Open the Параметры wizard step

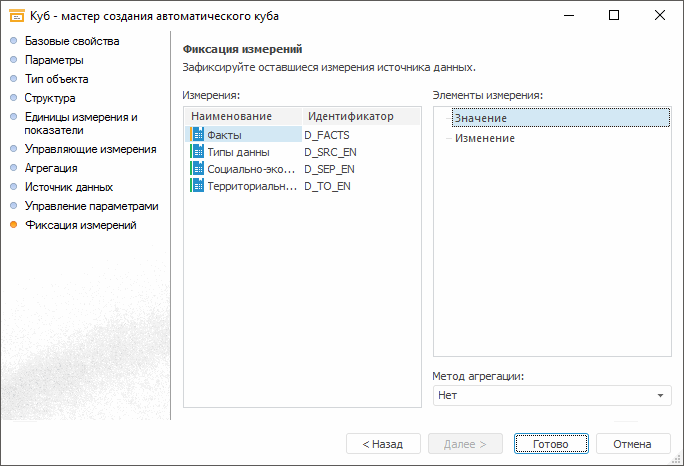(54, 60)
